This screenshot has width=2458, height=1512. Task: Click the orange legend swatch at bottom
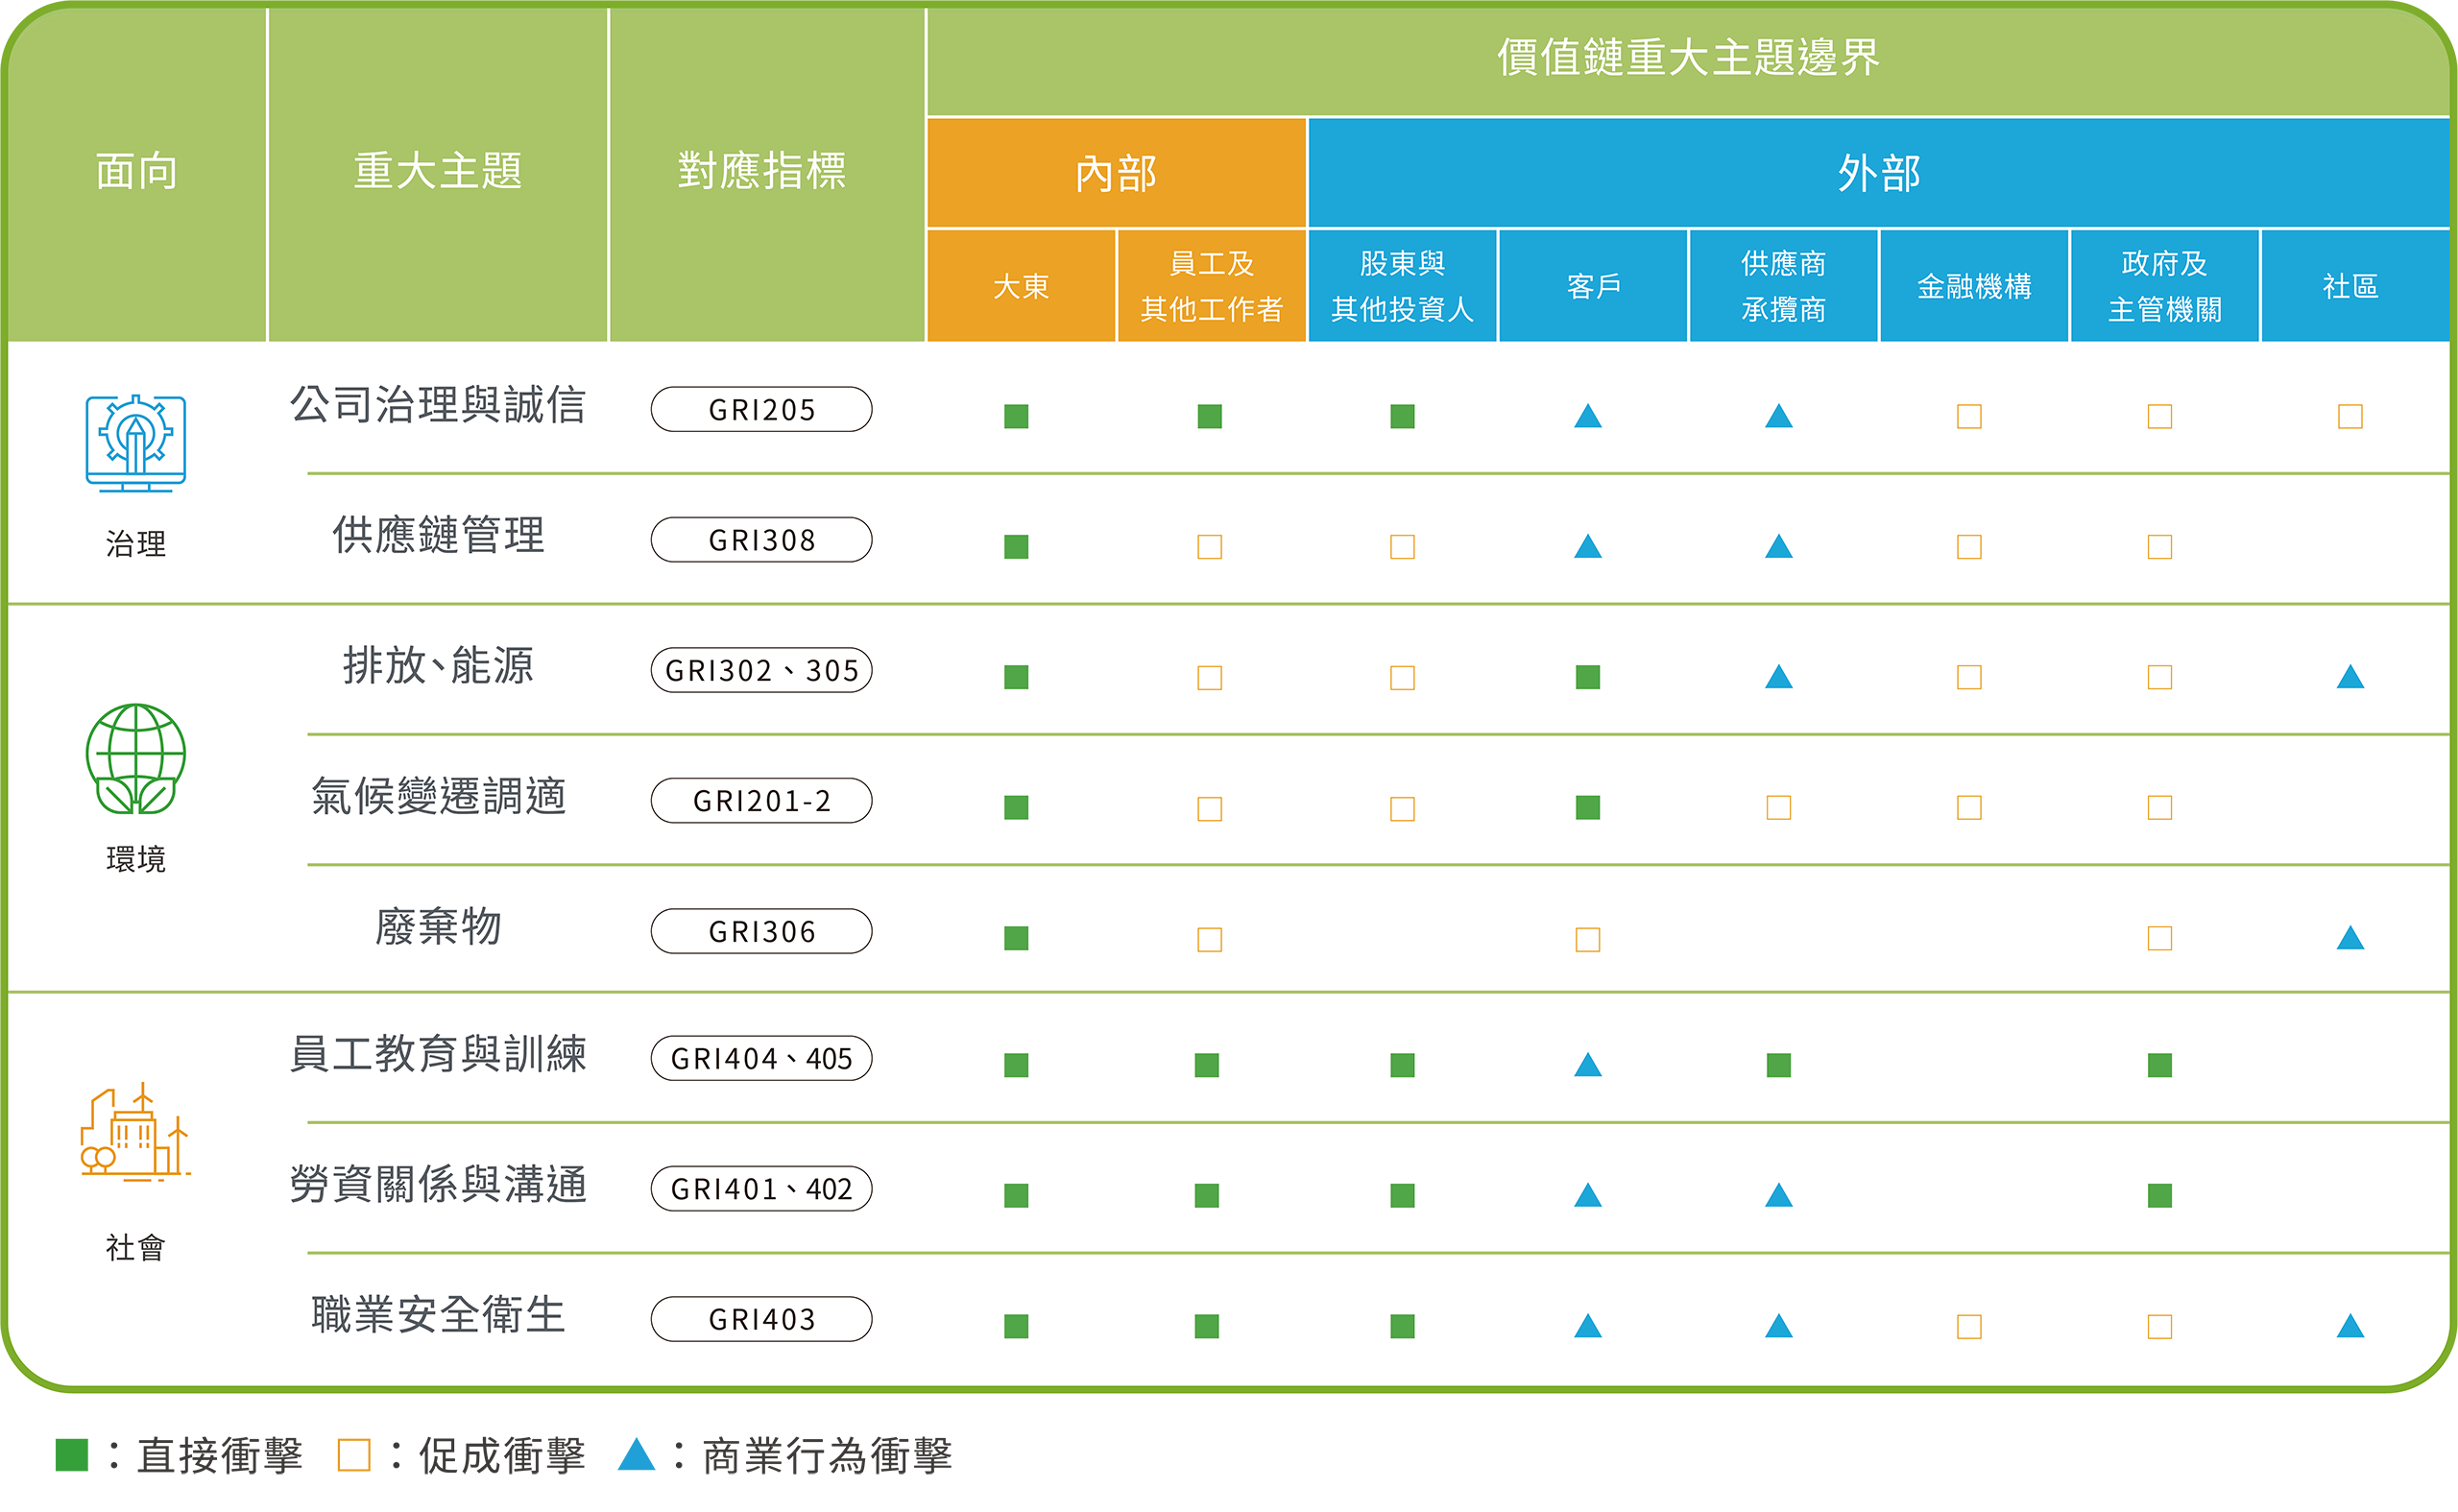[x=350, y=1446]
